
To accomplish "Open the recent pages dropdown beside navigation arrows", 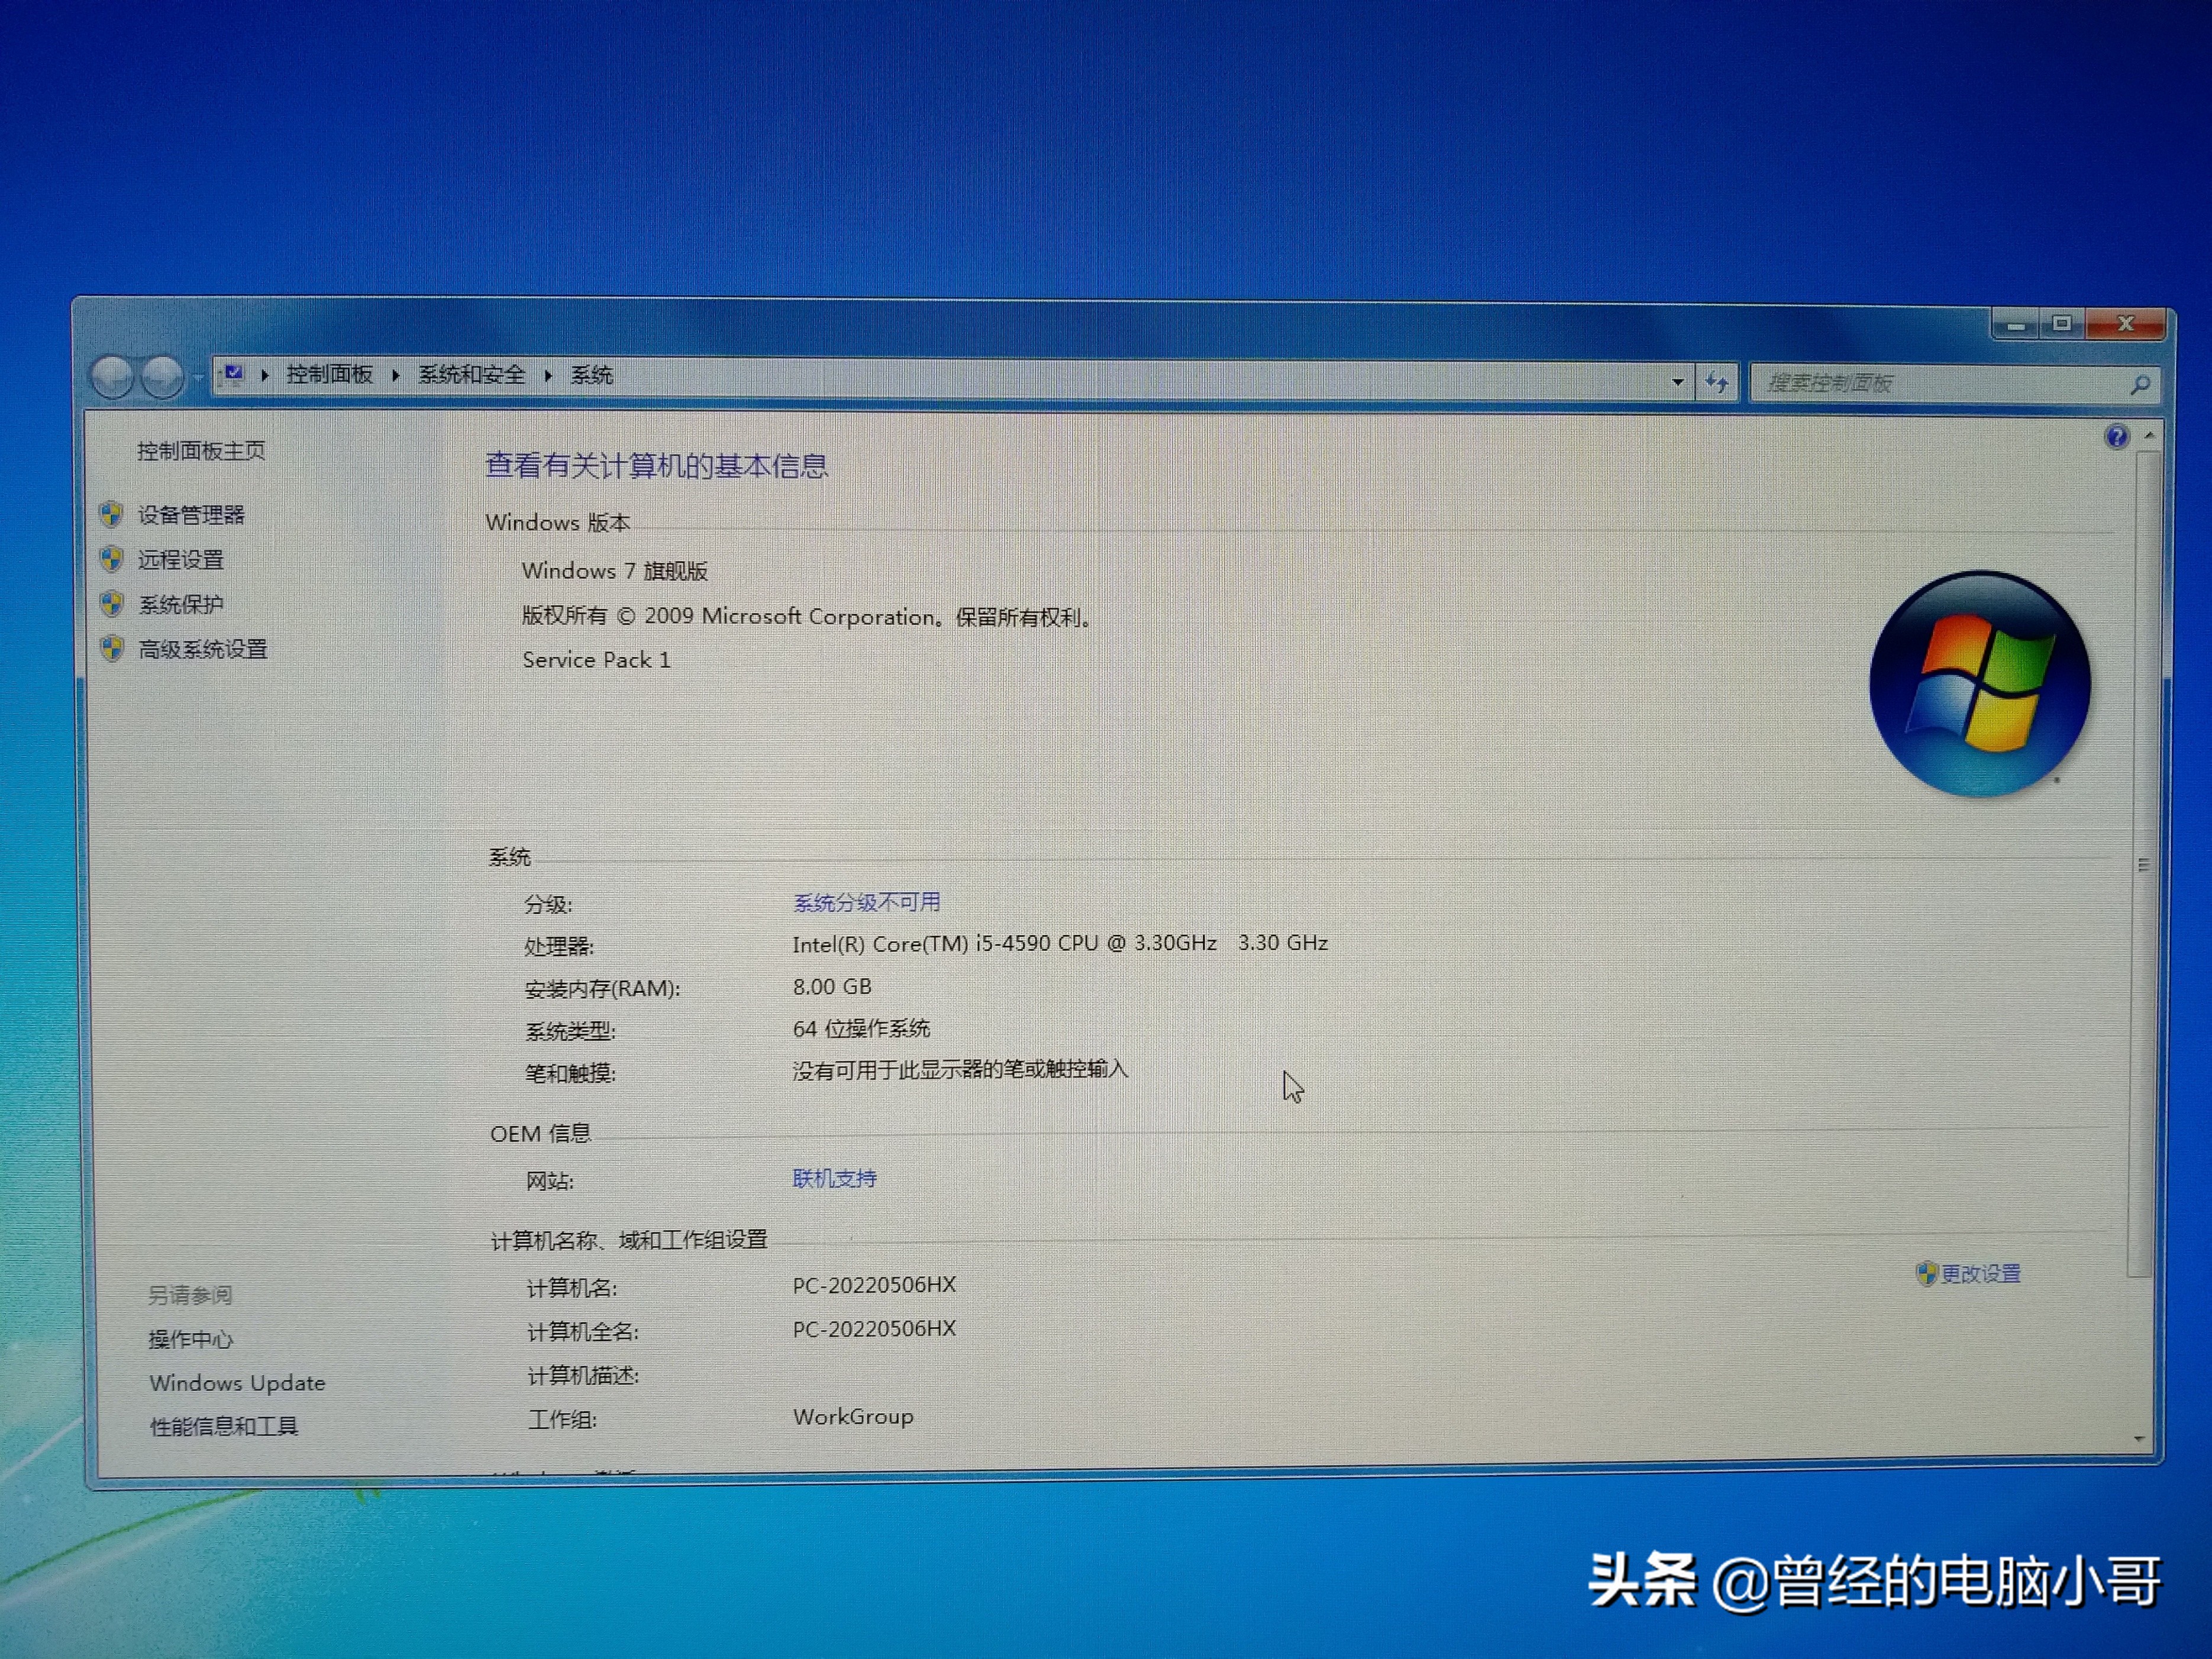I will (x=198, y=378).
